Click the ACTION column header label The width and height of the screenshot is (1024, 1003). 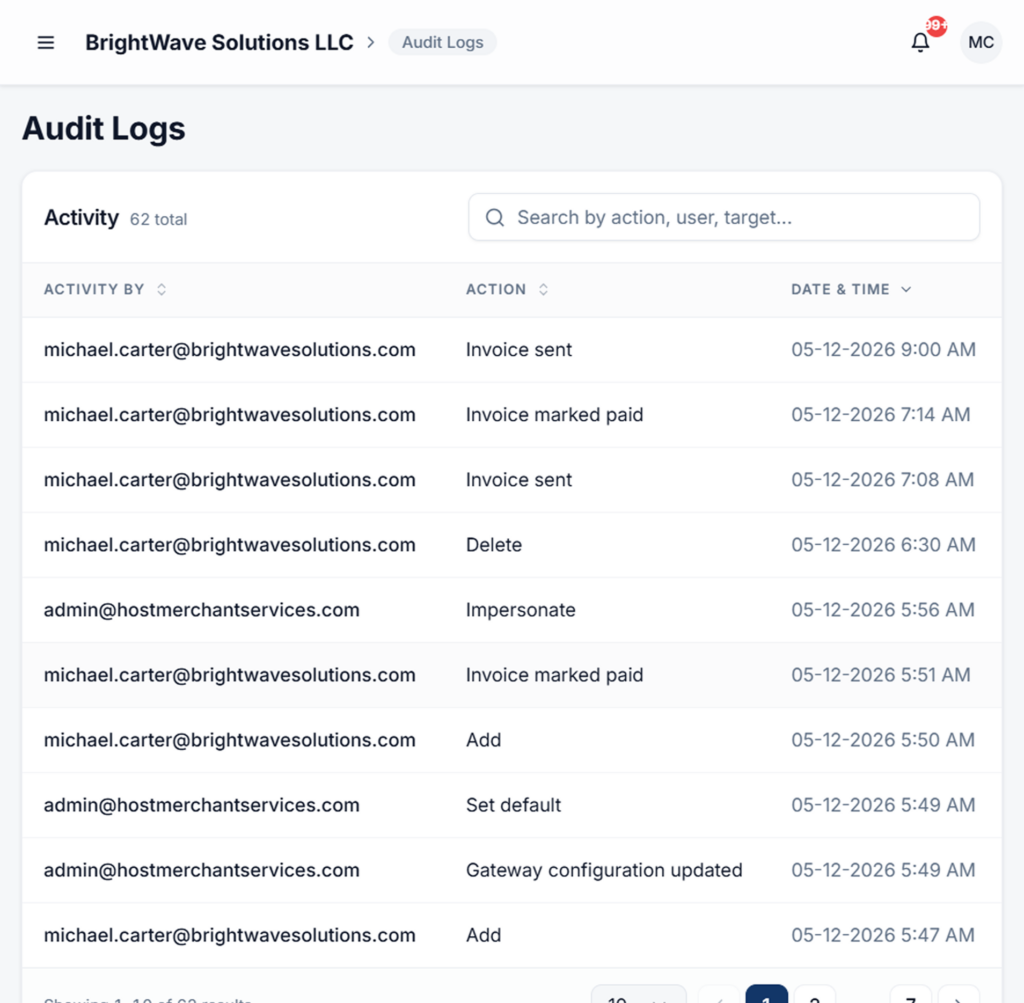point(496,289)
